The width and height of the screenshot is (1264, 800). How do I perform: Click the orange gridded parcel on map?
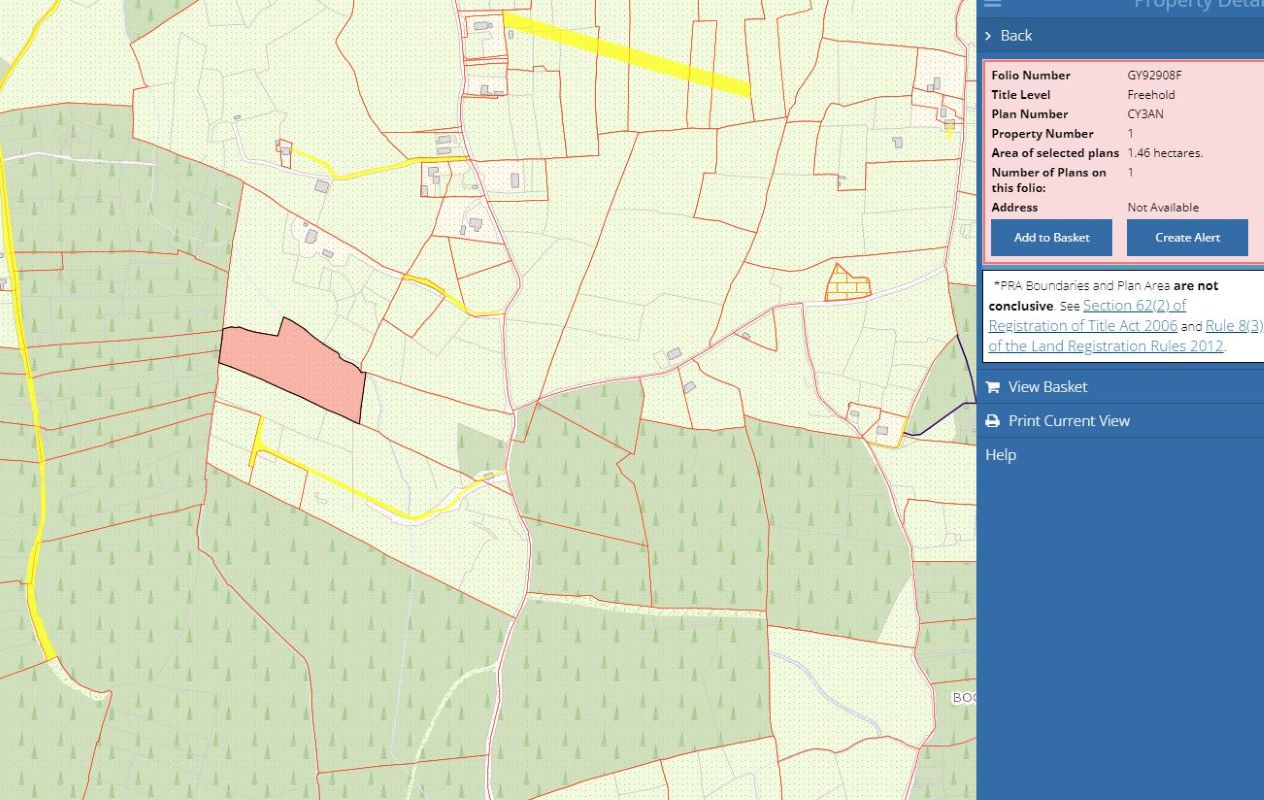[847, 285]
